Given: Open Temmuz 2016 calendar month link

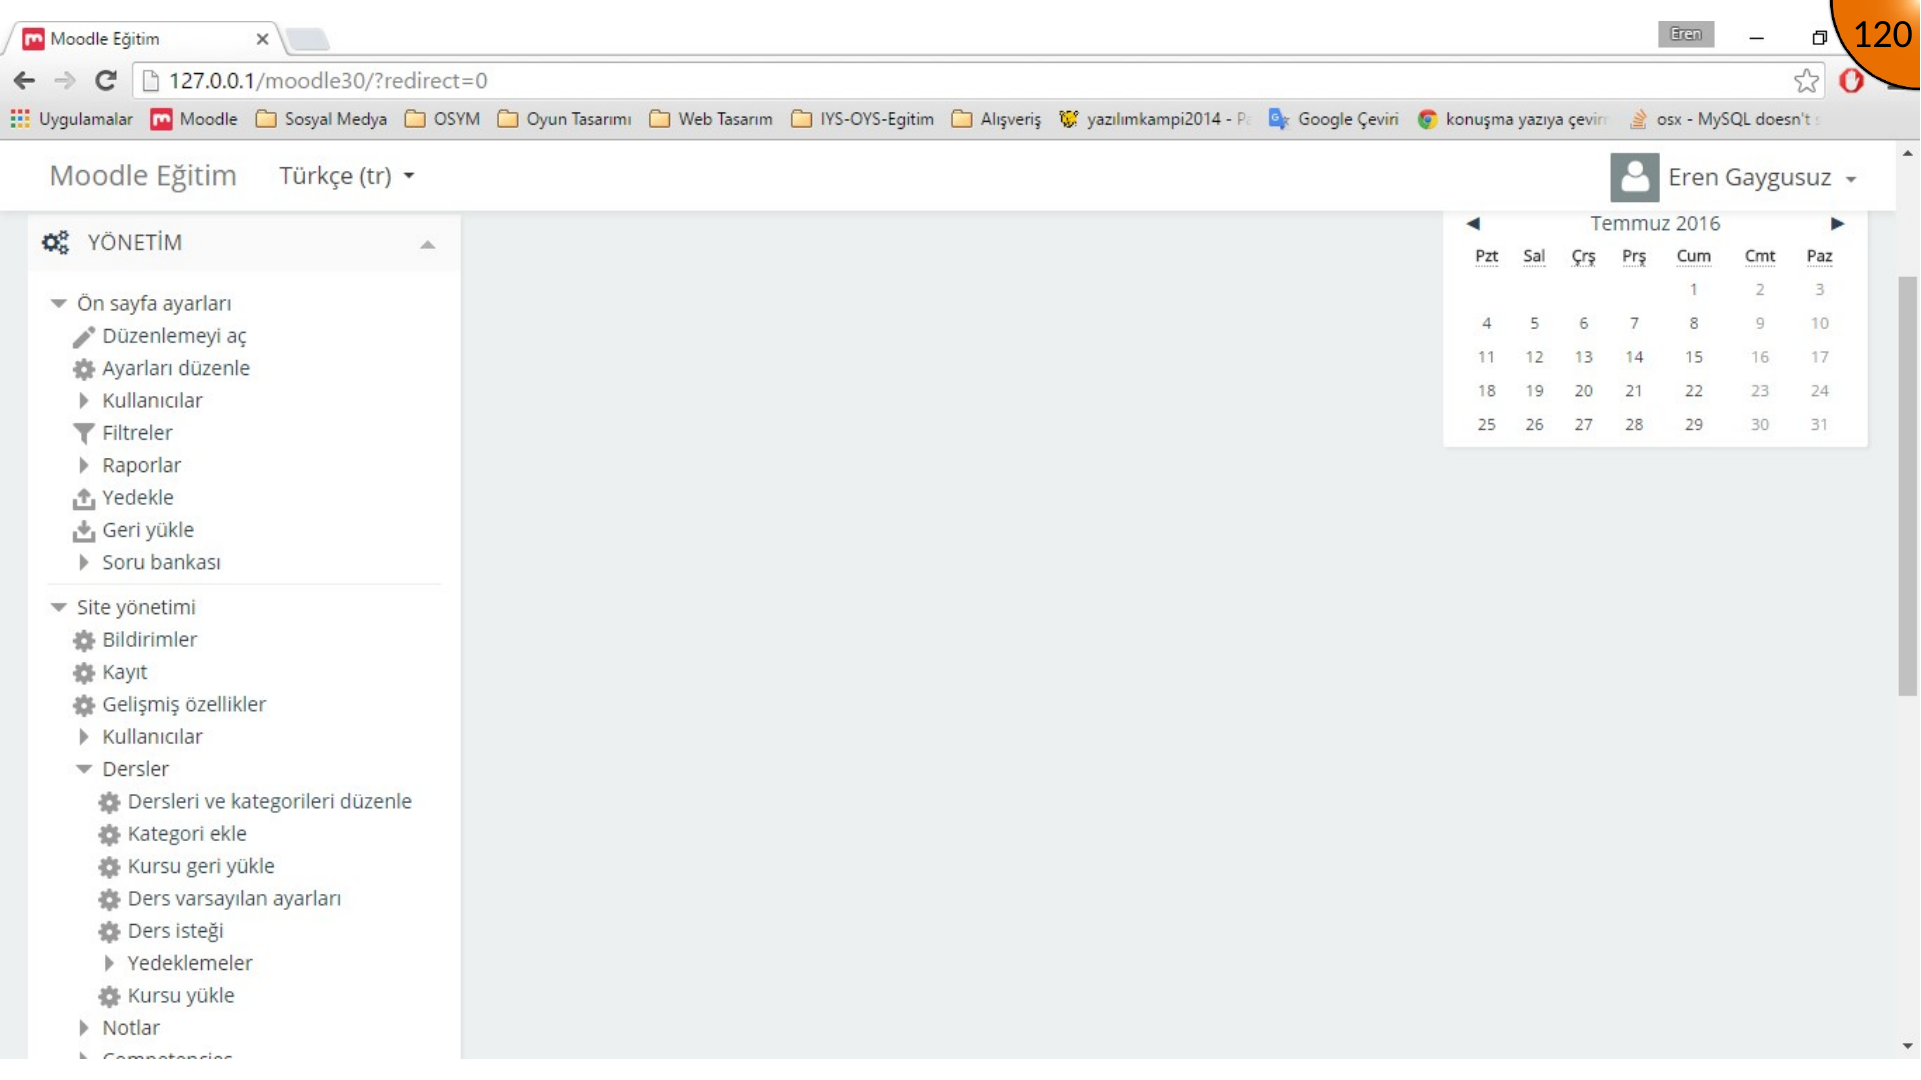Looking at the screenshot, I should point(1655,224).
